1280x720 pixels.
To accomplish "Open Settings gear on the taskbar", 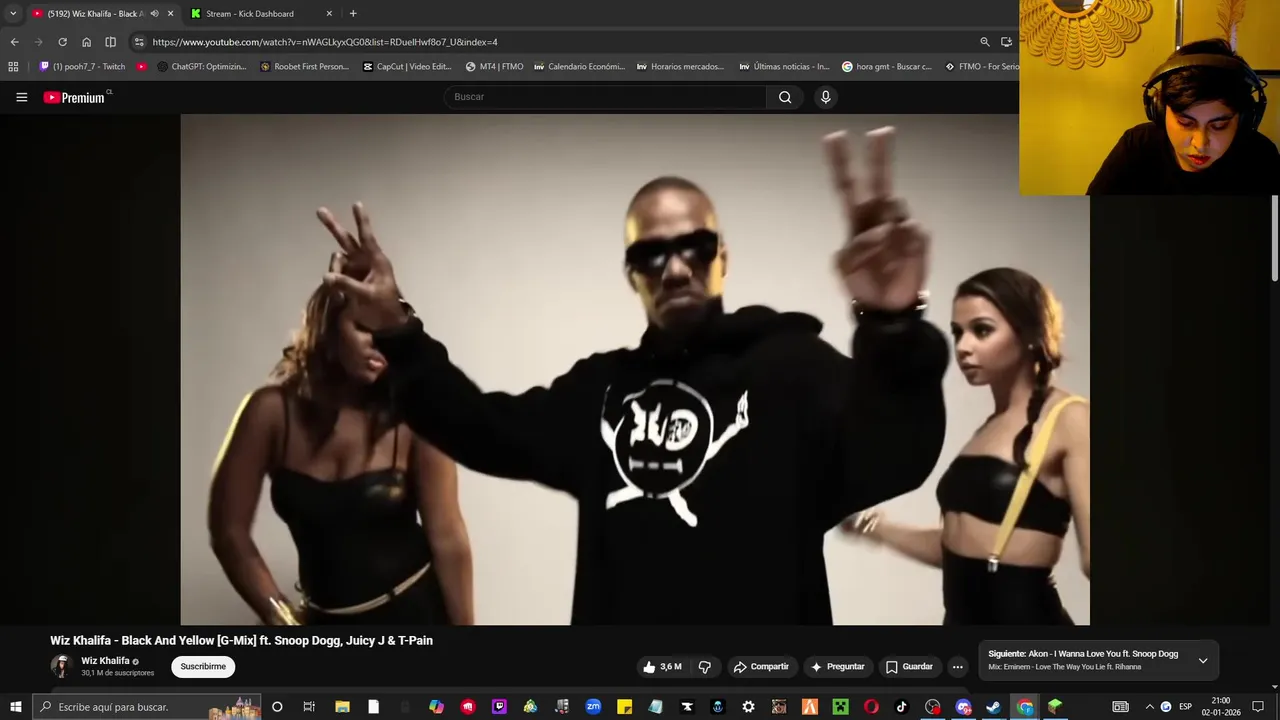I will 748,707.
